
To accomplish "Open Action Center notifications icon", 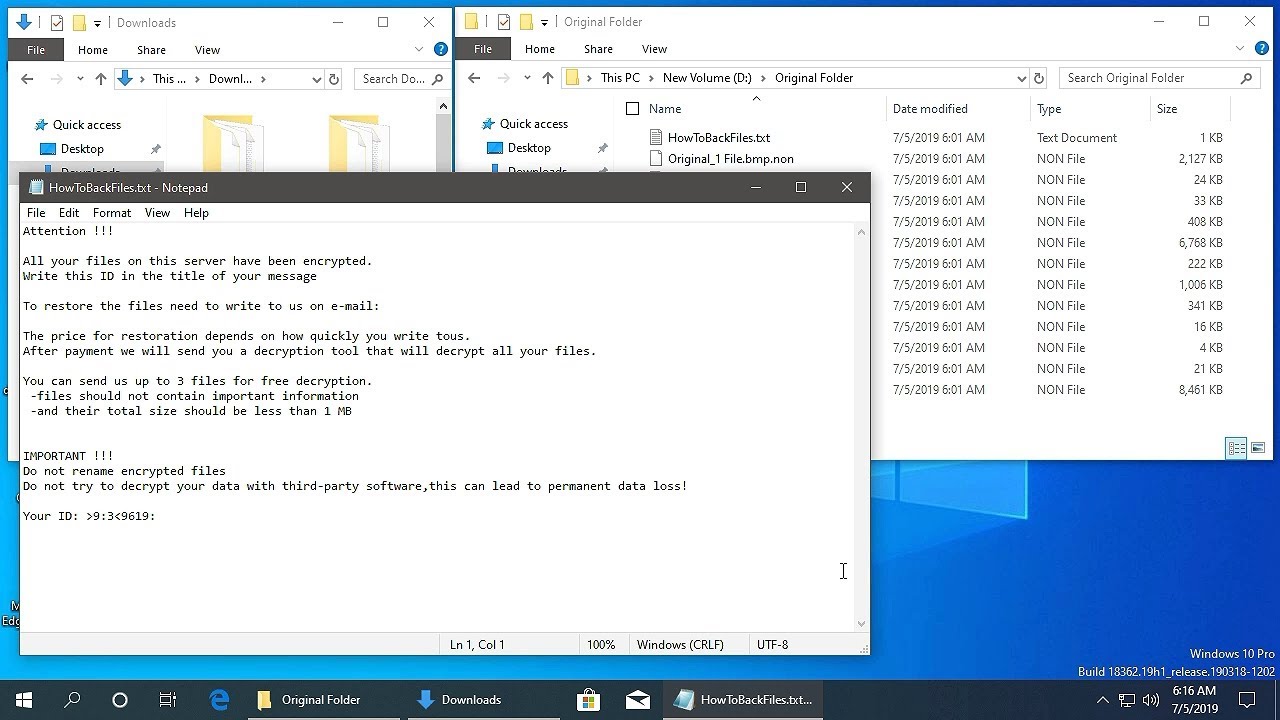I will coord(1247,700).
